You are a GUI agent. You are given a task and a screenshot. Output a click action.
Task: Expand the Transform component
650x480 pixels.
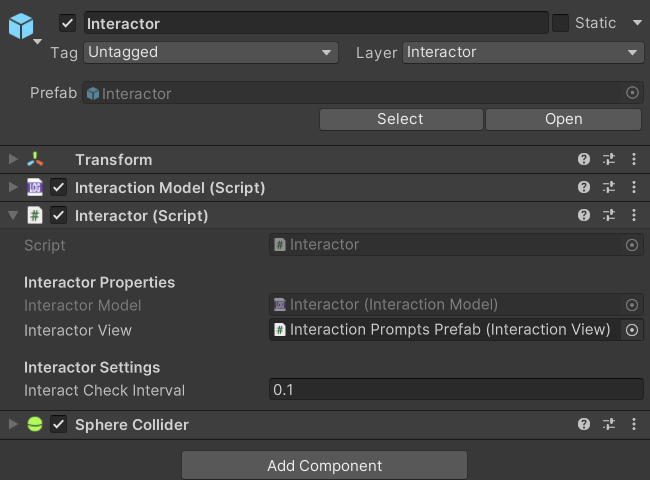point(13,159)
